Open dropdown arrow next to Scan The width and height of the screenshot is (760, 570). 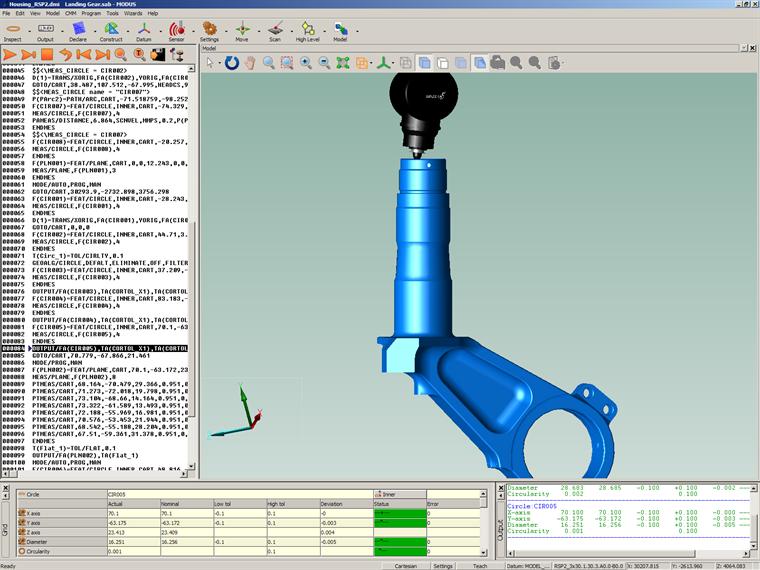291,32
